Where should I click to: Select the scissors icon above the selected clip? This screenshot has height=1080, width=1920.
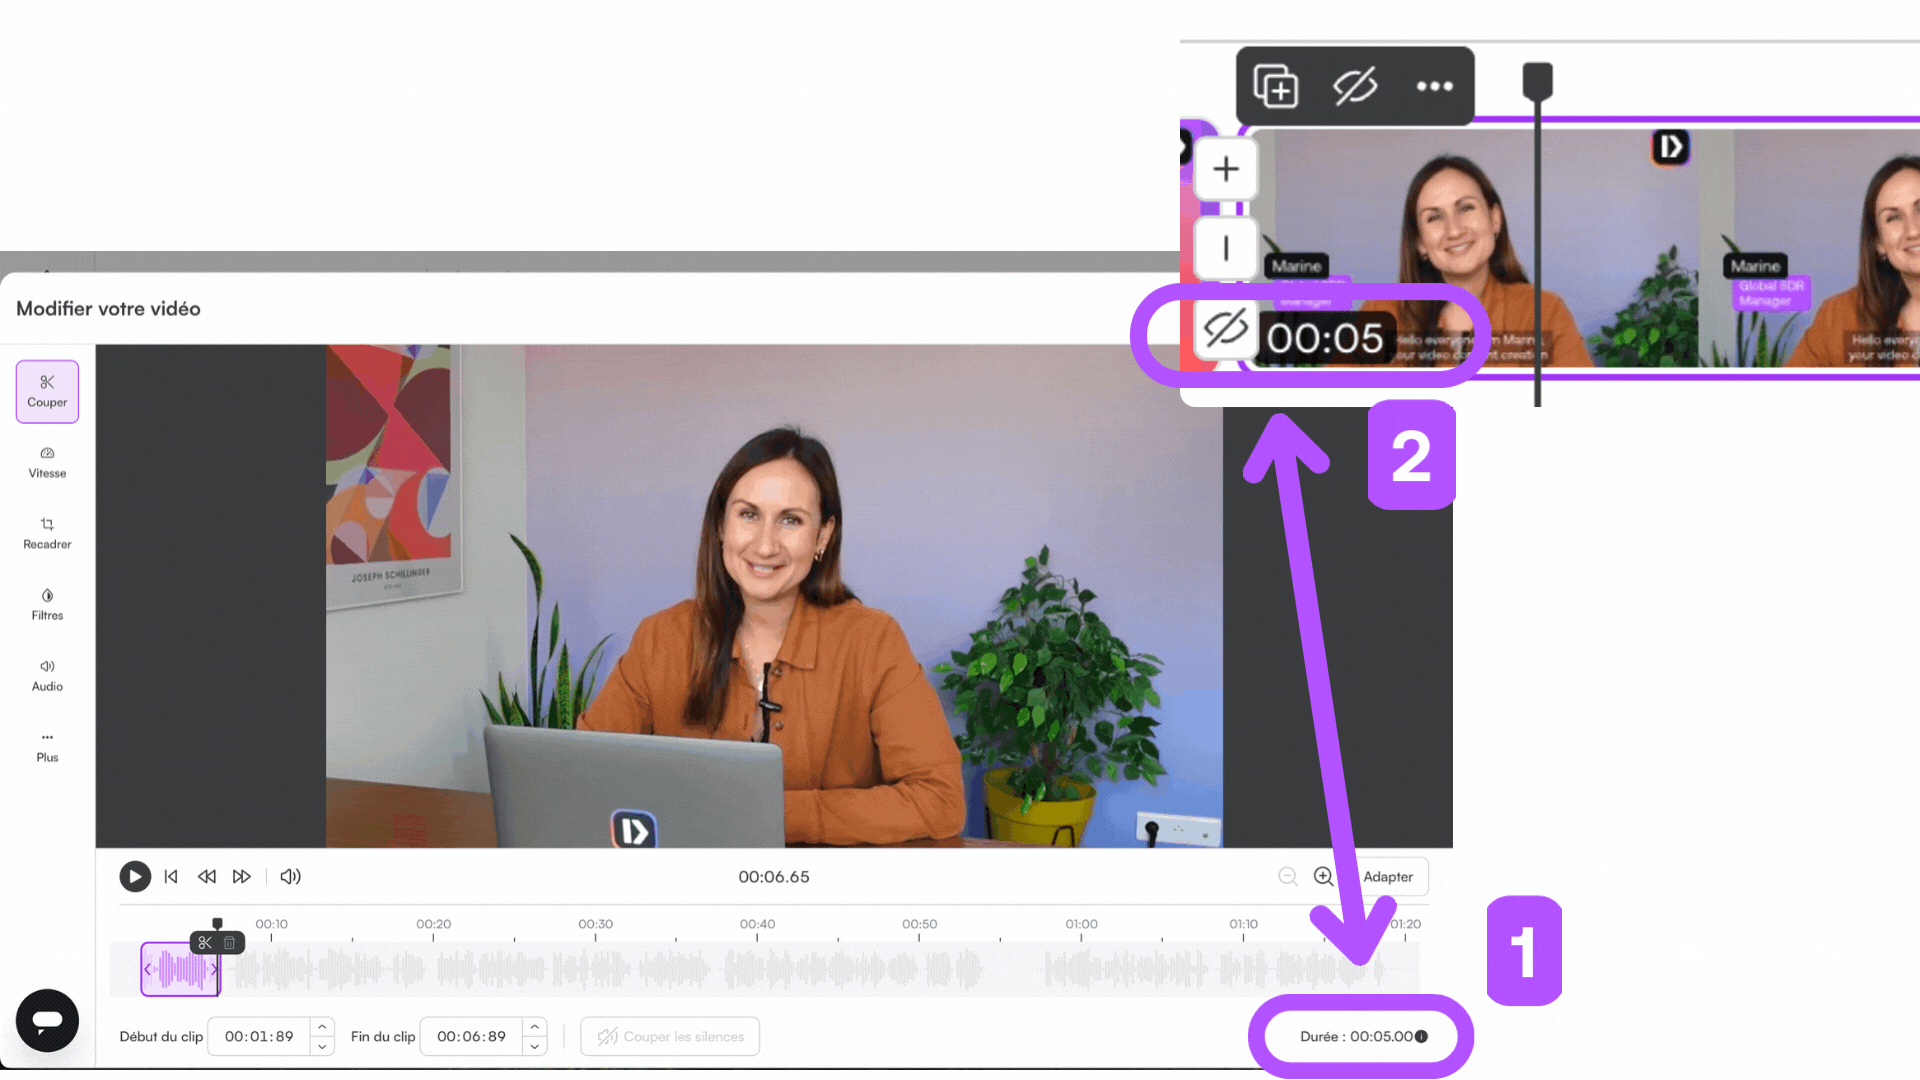click(x=204, y=942)
